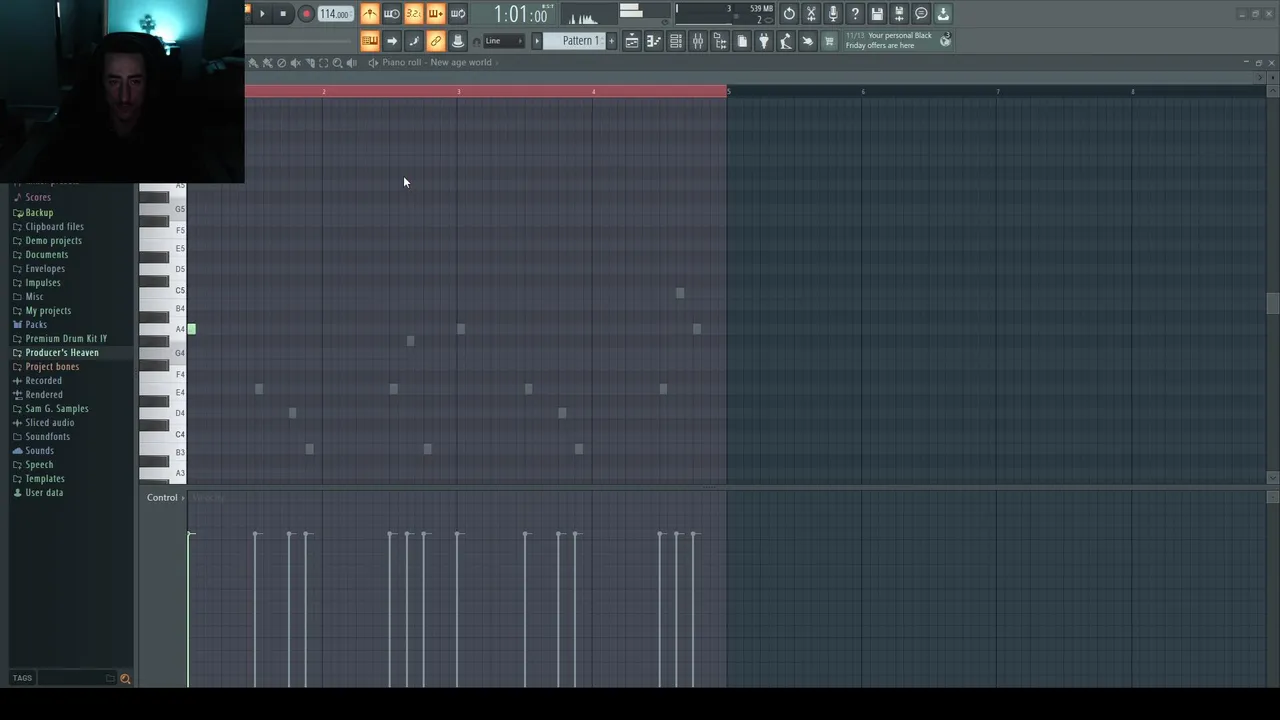Open the Pattern 1 selector
The image size is (1280, 720).
click(x=576, y=41)
